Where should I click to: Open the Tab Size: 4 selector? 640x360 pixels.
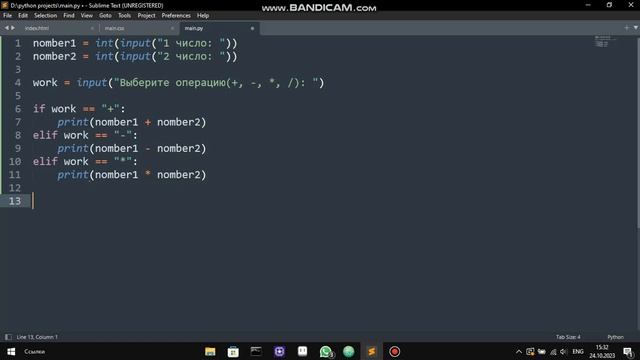click(568, 337)
